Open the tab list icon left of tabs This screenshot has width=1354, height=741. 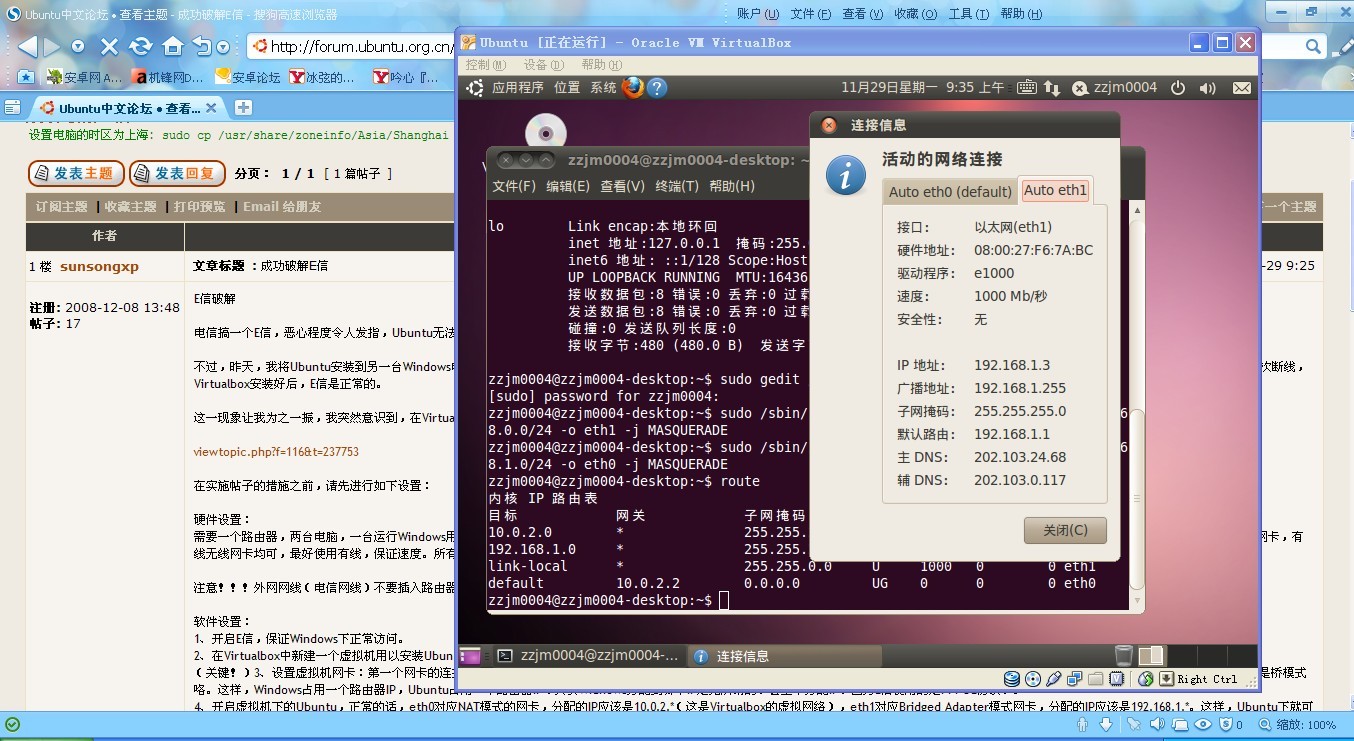pyautogui.click(x=12, y=107)
